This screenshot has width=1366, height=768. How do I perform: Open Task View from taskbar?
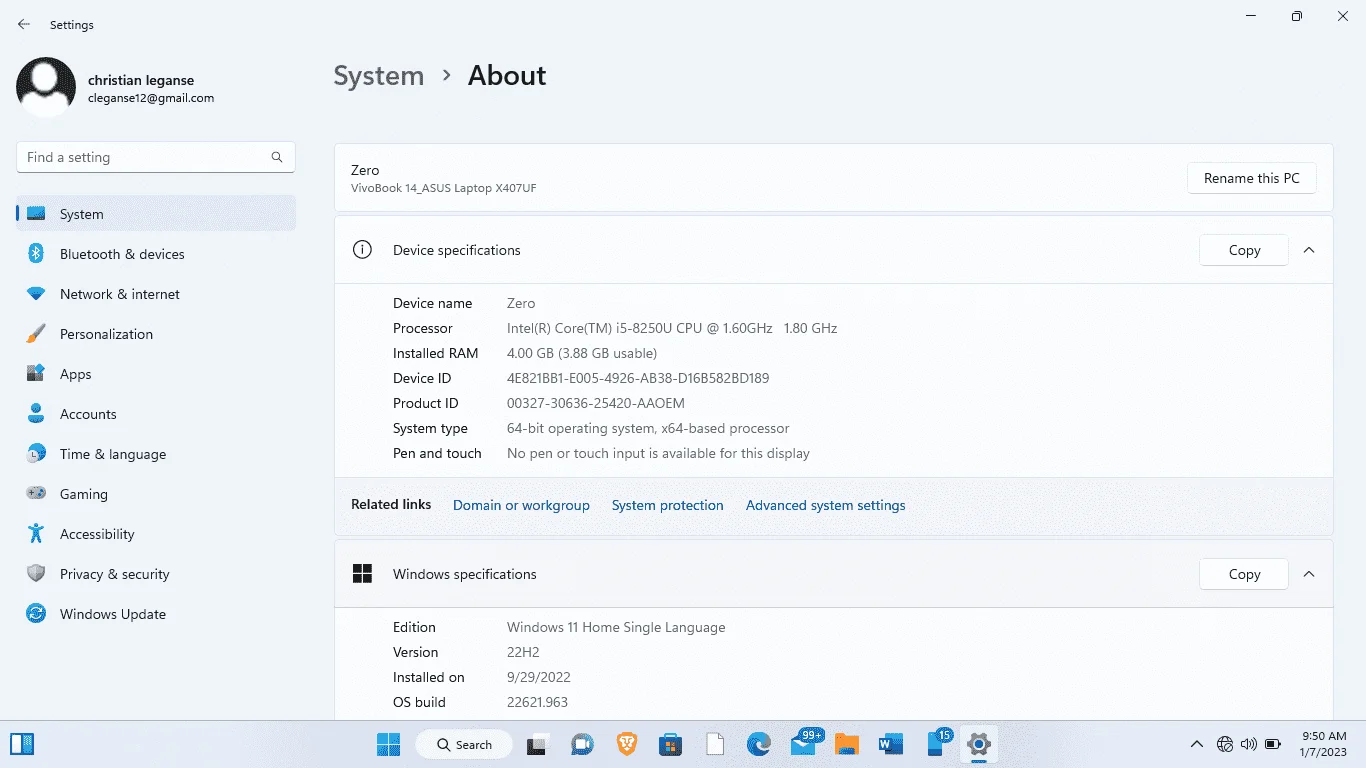[537, 744]
